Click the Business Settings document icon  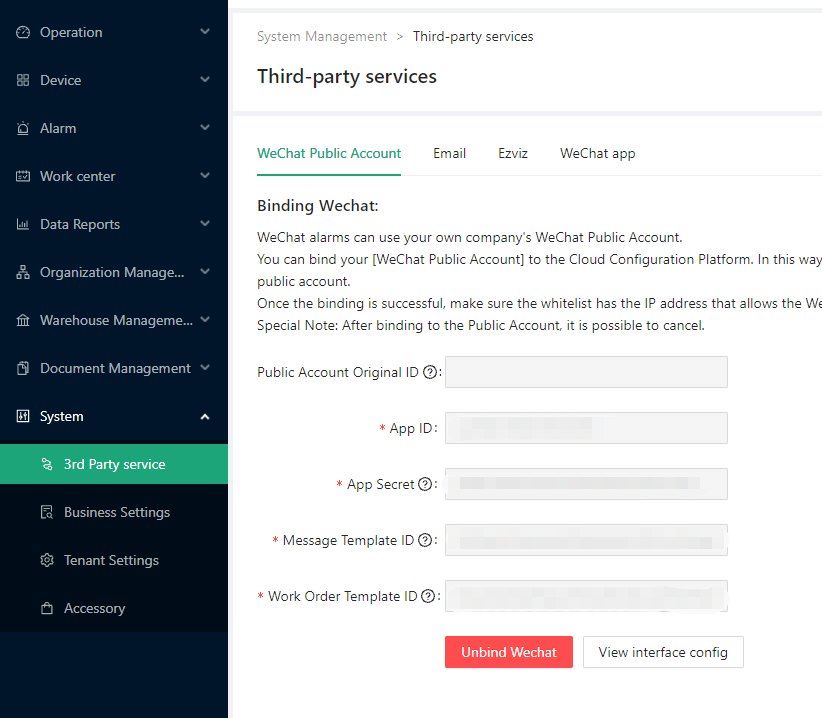coord(47,512)
